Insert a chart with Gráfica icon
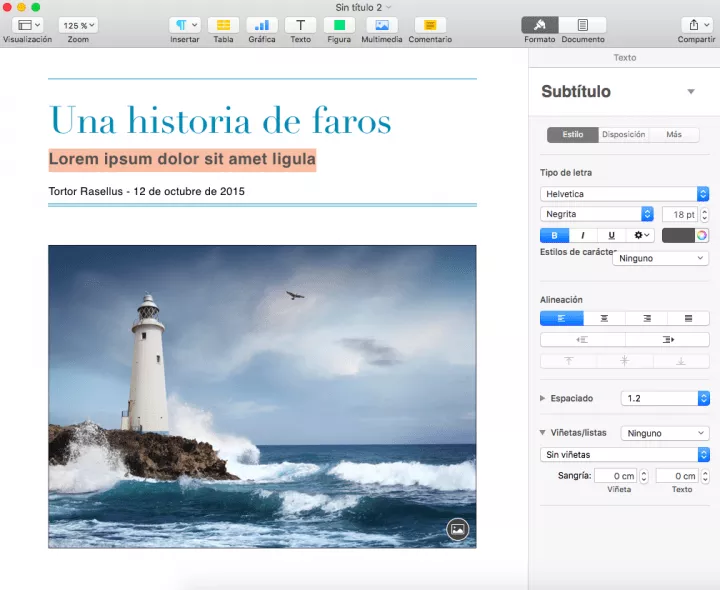 coord(262,25)
